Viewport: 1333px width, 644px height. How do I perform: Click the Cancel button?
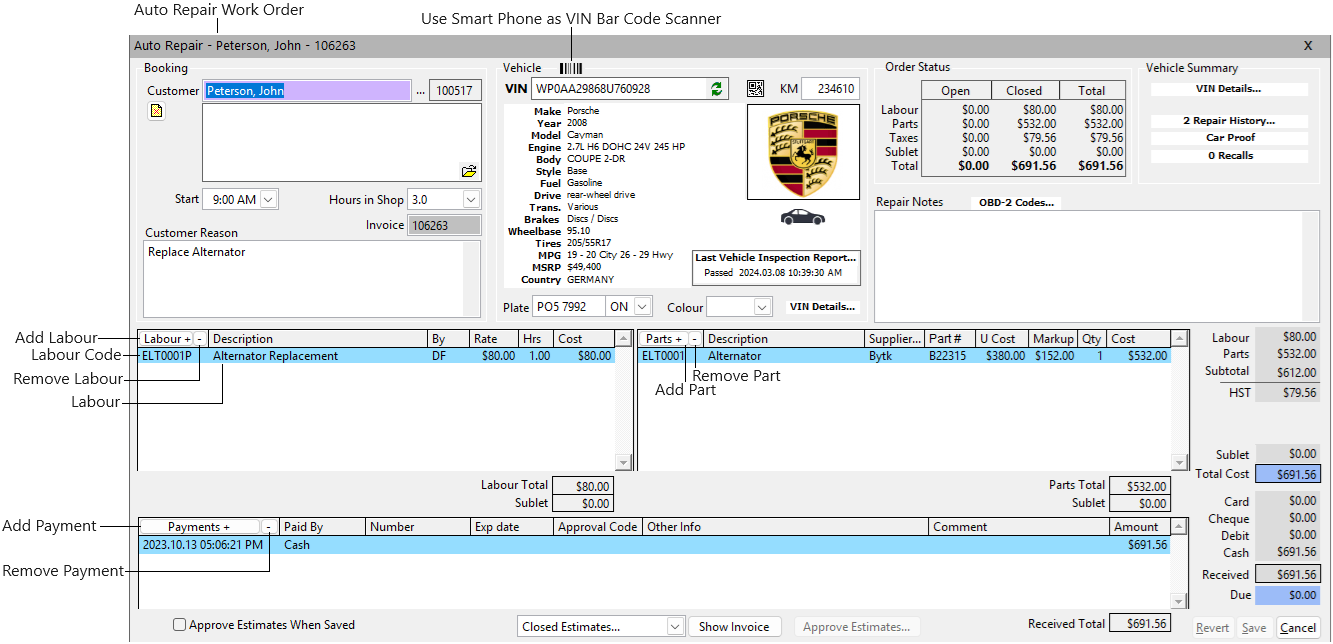(x=1298, y=628)
